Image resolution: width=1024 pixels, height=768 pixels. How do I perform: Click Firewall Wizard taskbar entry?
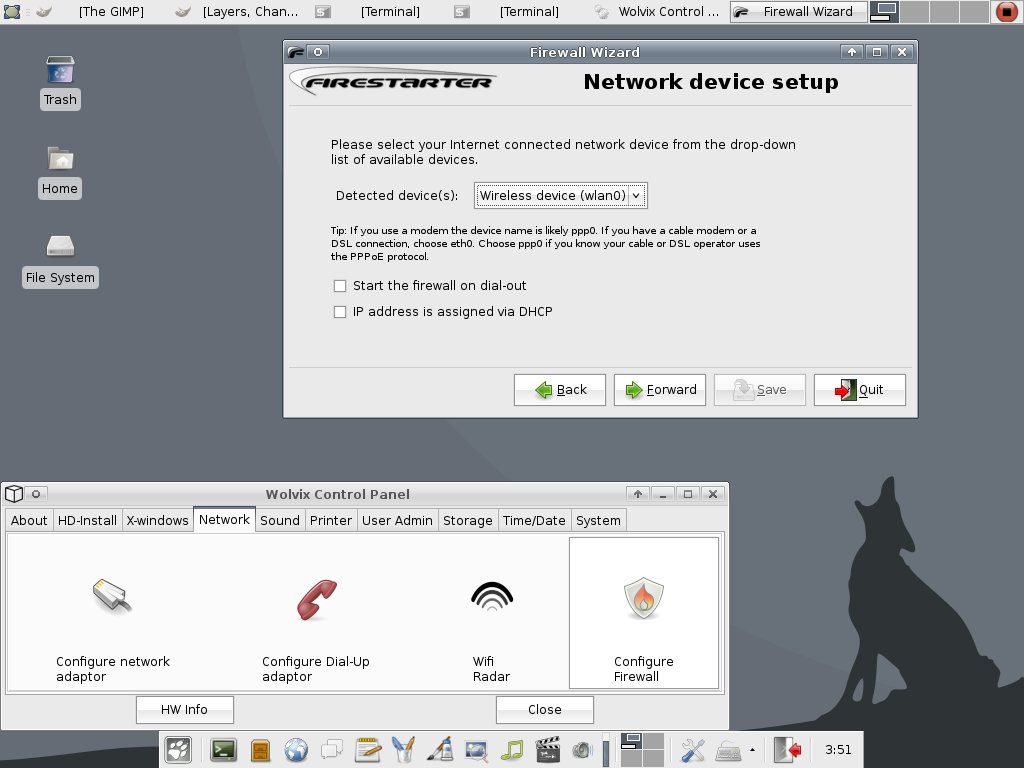tap(798, 12)
